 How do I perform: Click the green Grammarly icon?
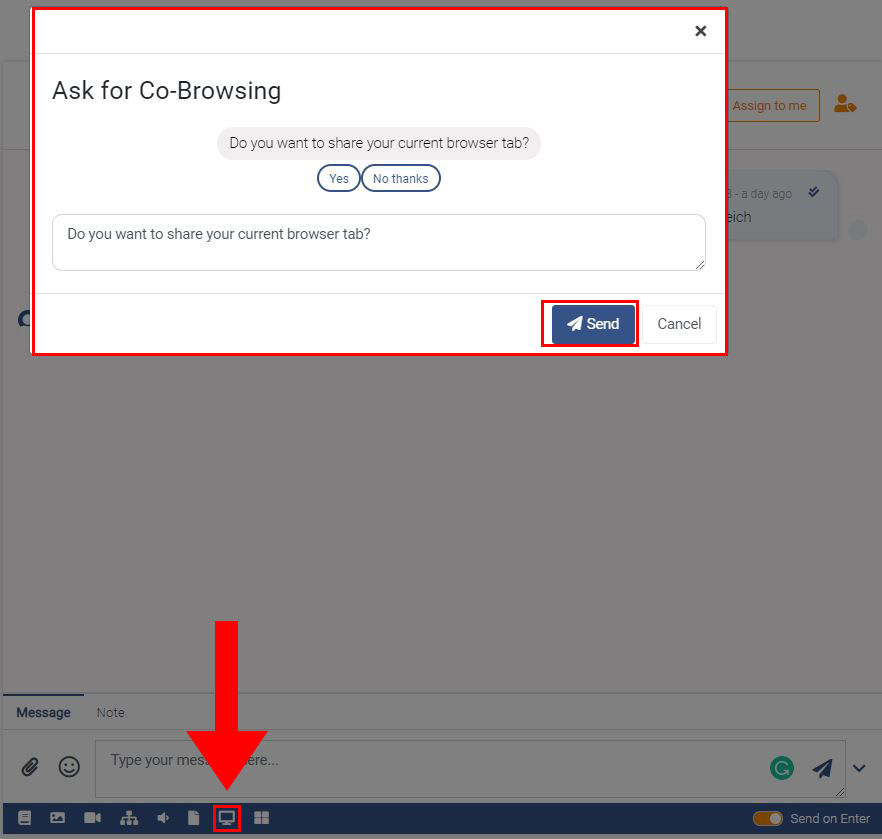click(782, 768)
